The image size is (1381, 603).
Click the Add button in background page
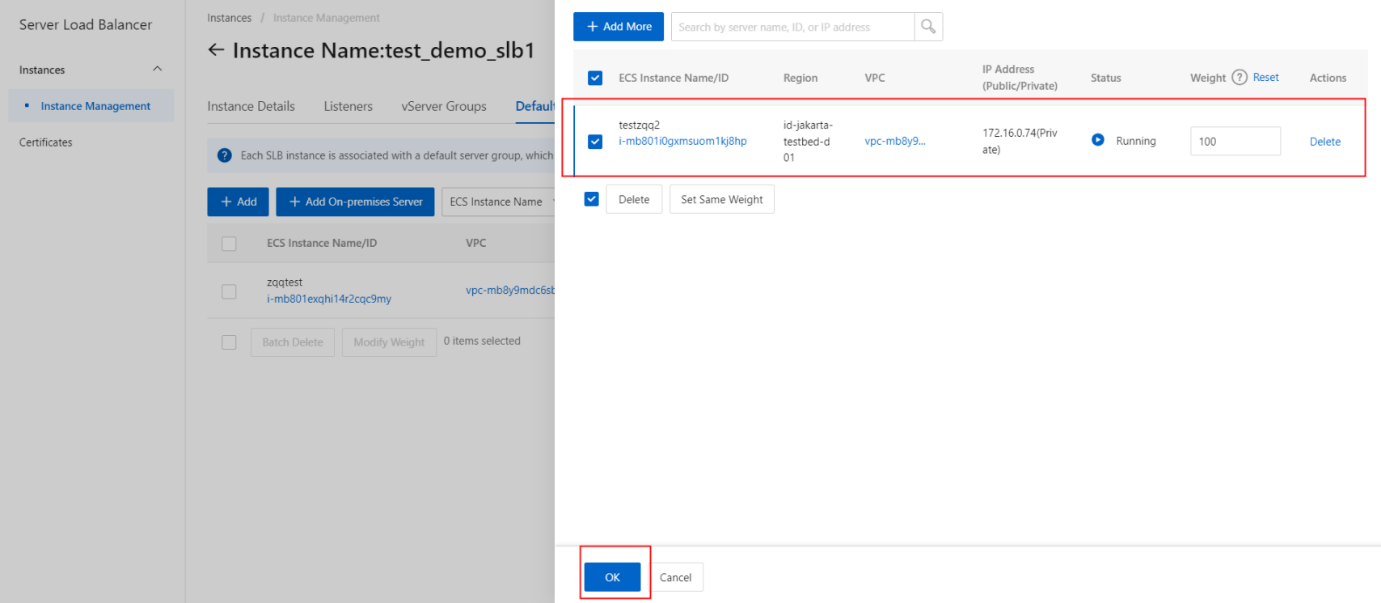pyautogui.click(x=238, y=202)
